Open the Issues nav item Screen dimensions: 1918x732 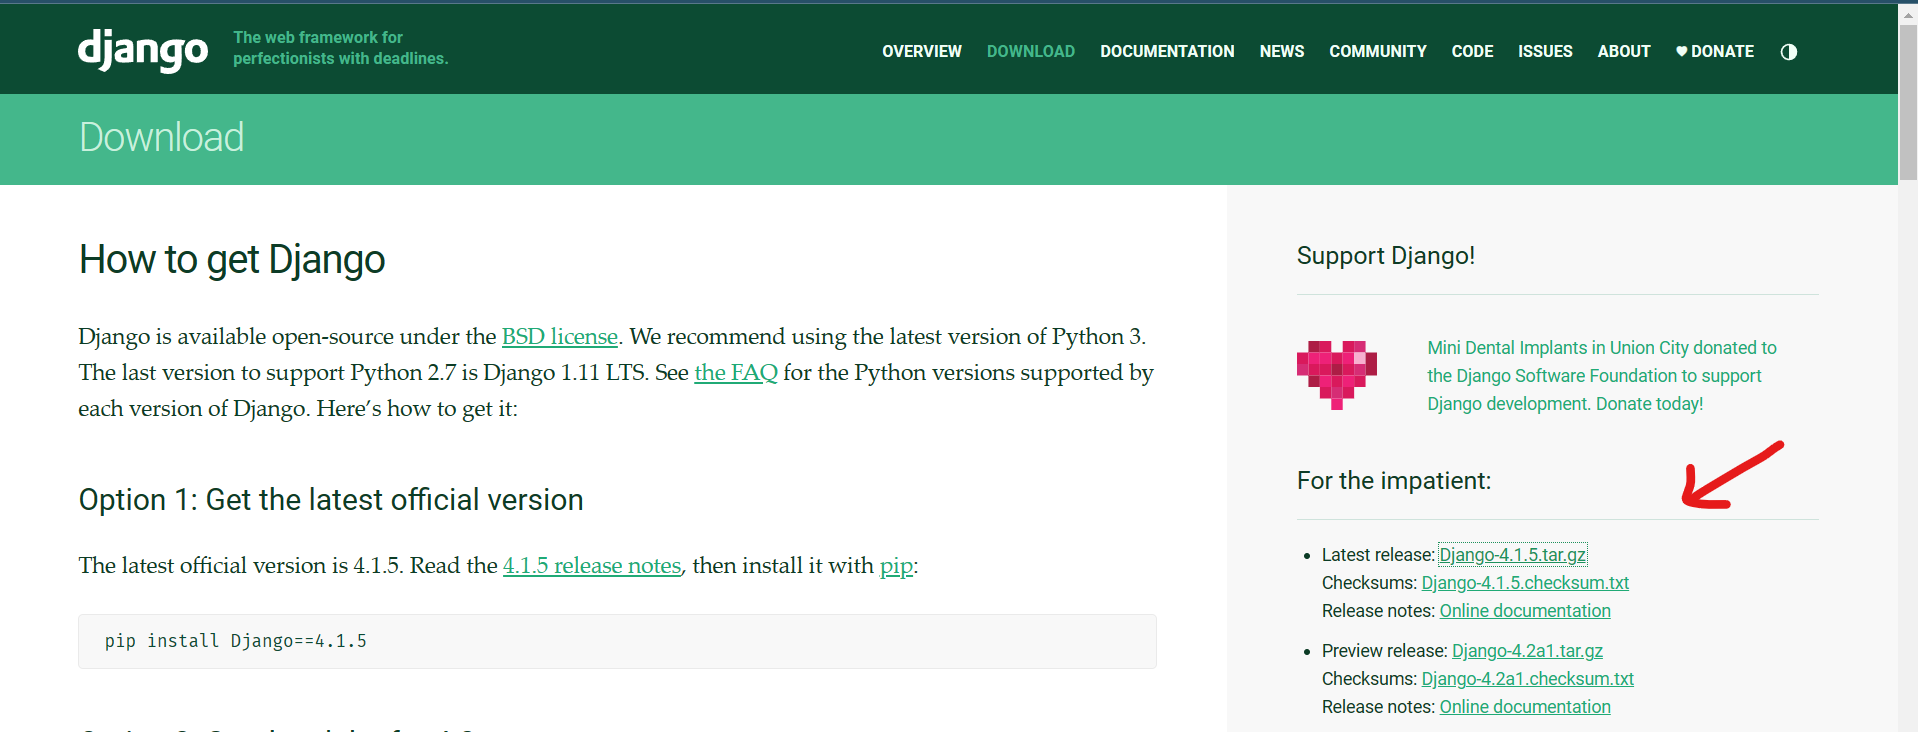(x=1545, y=51)
